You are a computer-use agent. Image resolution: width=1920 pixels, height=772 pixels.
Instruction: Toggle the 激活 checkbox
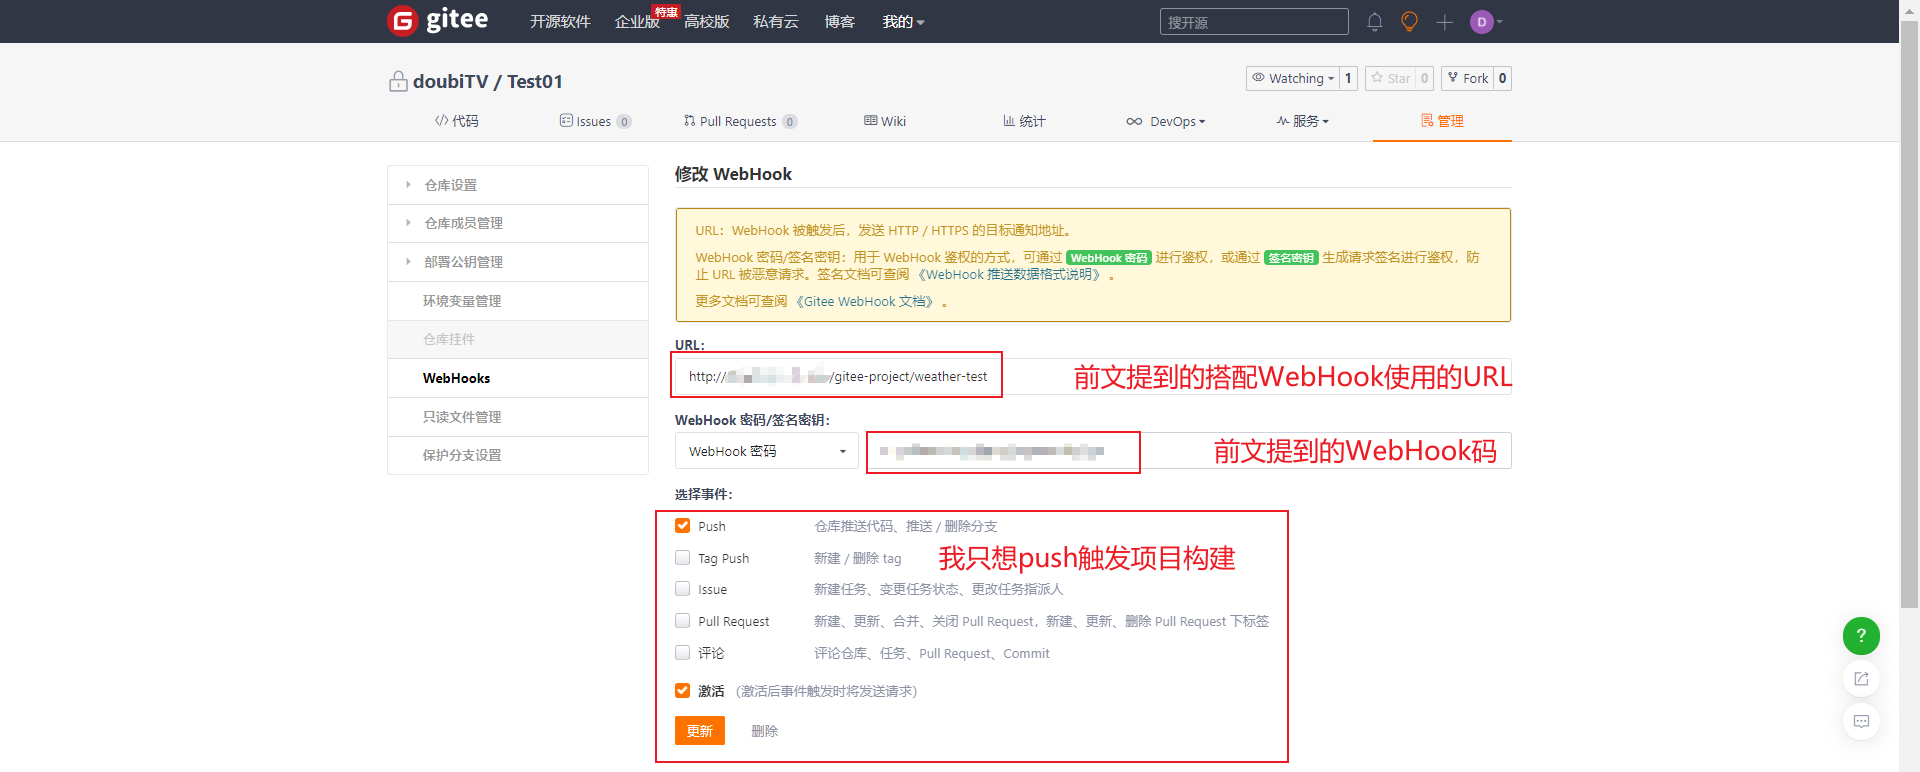pos(683,691)
